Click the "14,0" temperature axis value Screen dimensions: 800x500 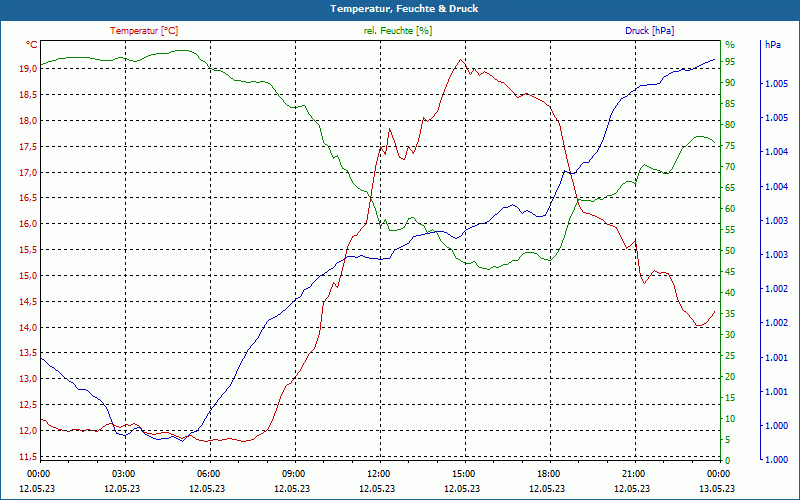coord(28,328)
